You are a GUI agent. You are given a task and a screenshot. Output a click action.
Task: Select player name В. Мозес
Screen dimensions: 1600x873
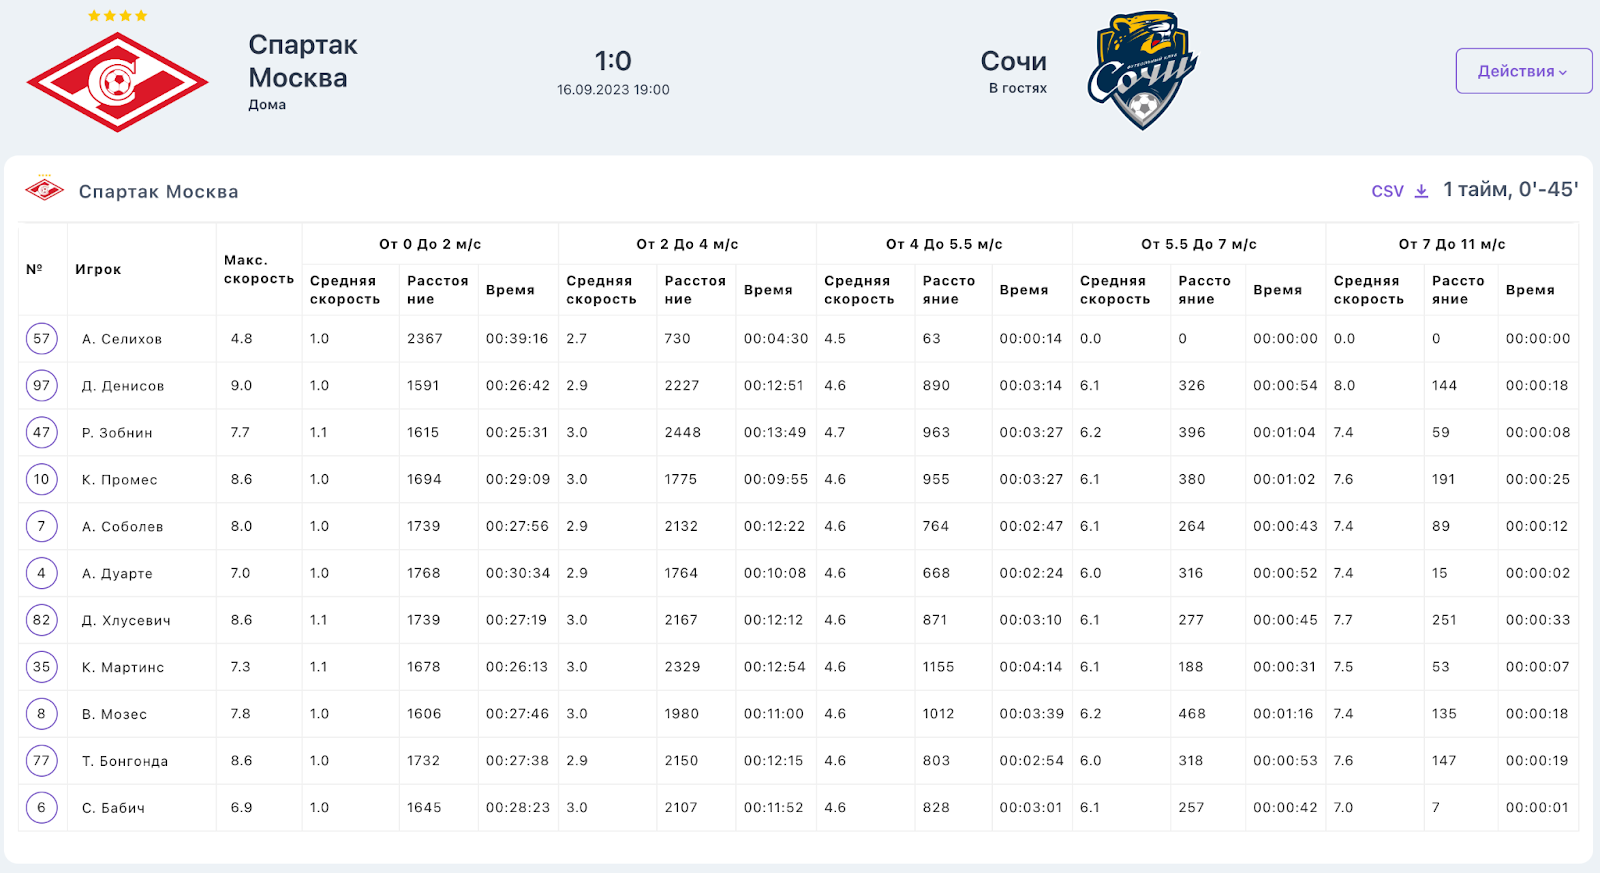click(x=114, y=715)
